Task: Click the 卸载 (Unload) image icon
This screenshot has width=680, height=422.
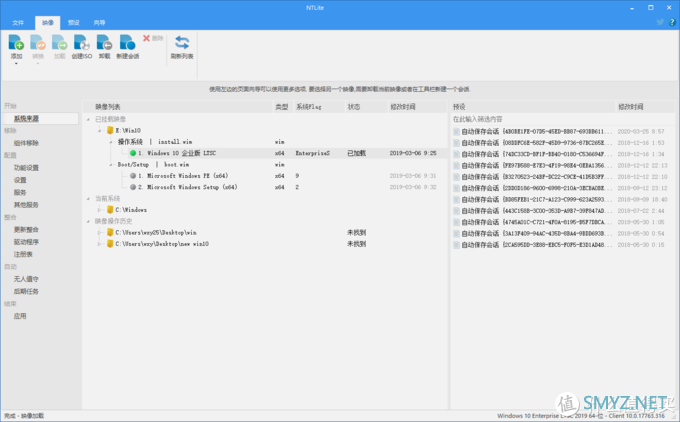Action: coord(103,43)
